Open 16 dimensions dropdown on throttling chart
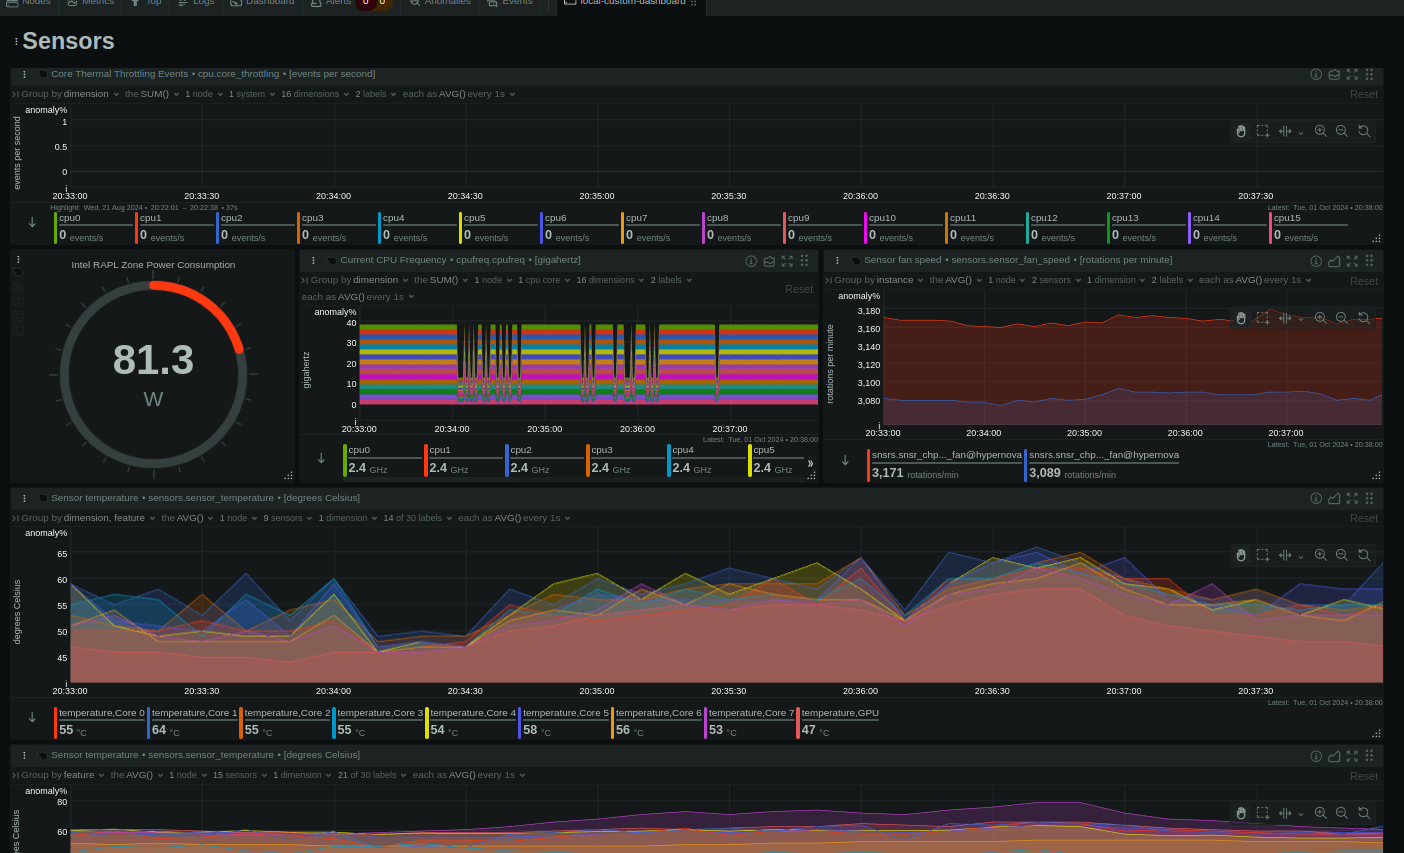1404x853 pixels. tap(315, 94)
